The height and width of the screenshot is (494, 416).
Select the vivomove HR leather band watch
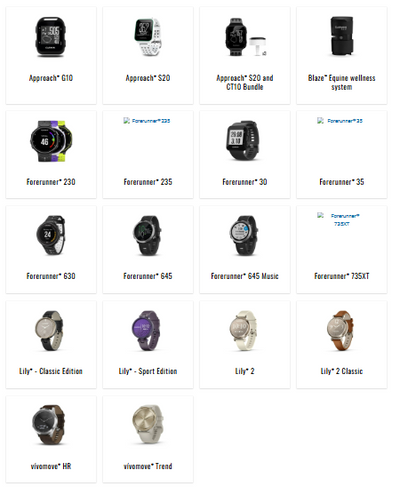[49, 425]
